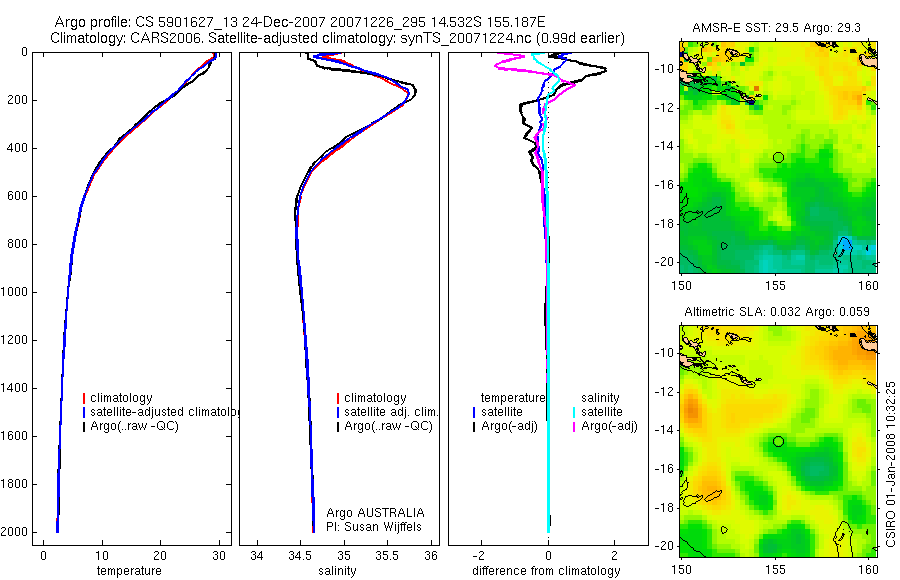Image resolution: width=900 pixels, height=580 pixels.
Task: Click 'climatology' legend entry in the salinity panel
Action: click(x=375, y=398)
